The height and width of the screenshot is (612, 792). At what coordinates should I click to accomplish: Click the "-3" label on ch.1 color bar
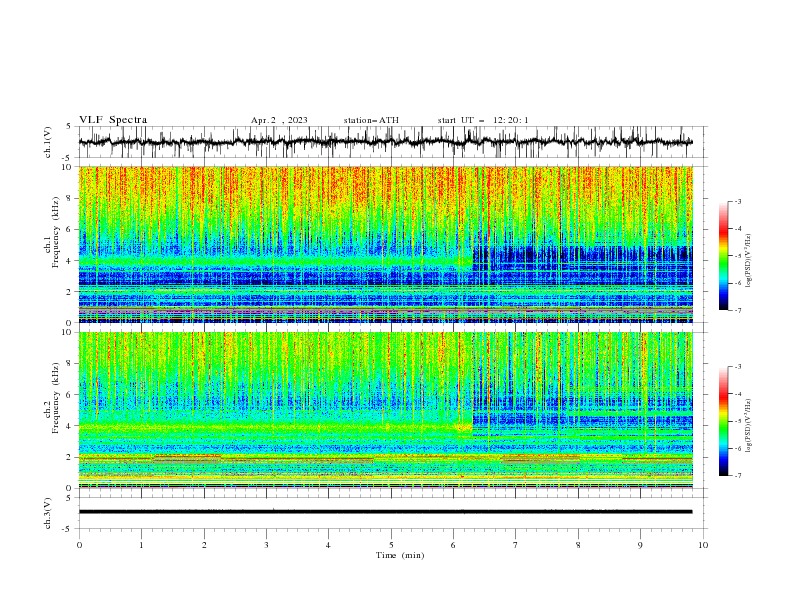(737, 201)
